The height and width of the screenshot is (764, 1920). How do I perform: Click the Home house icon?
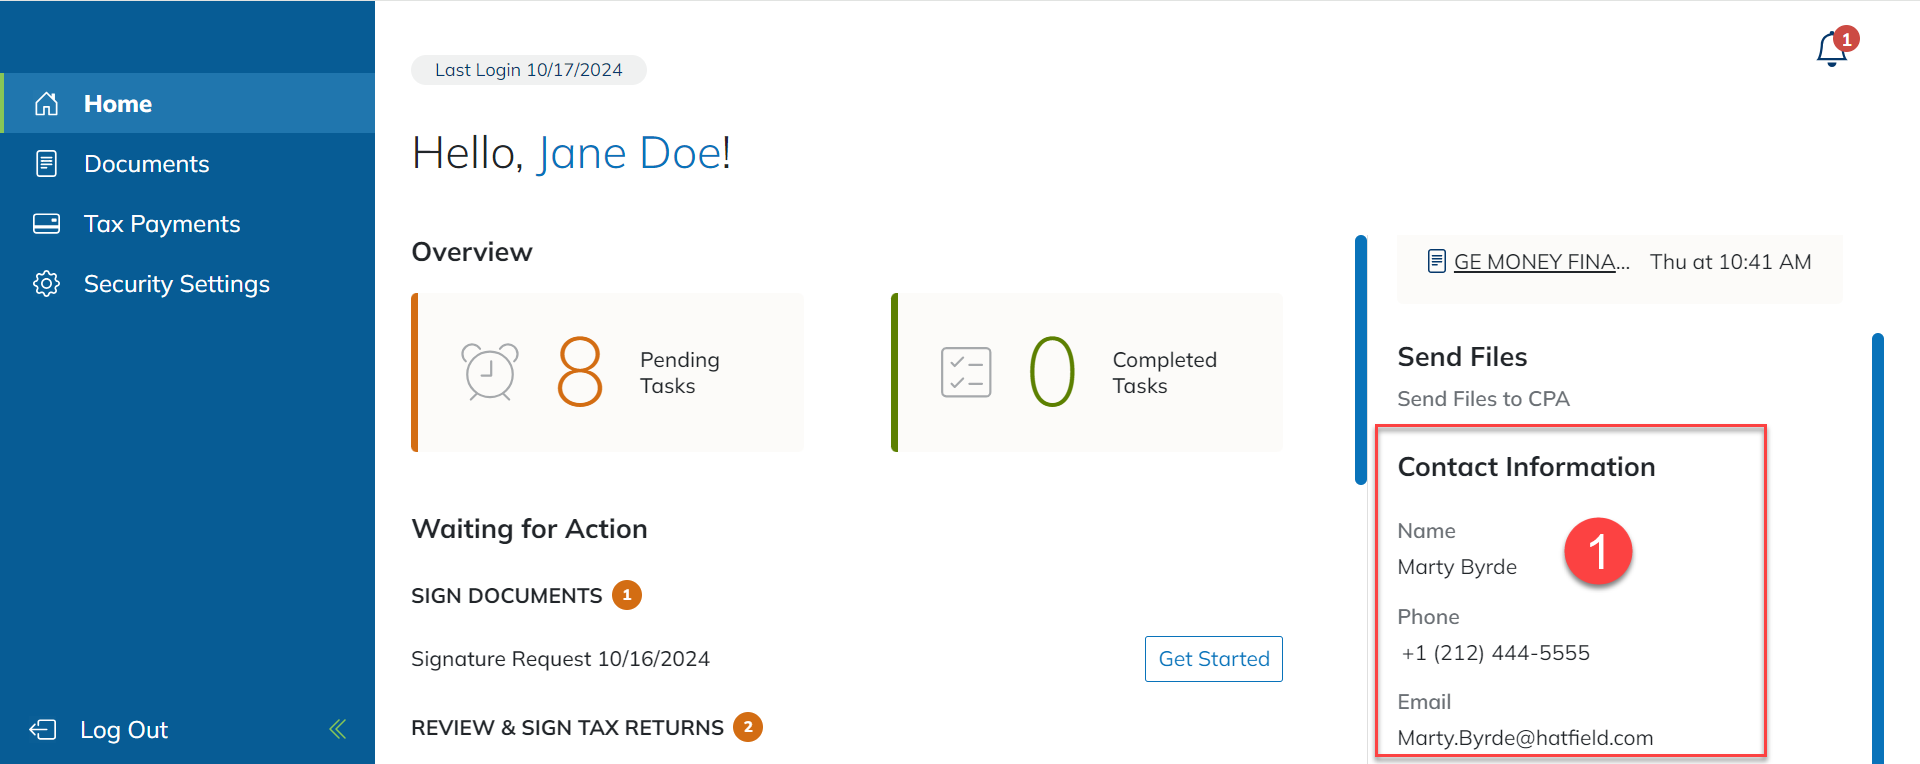tap(46, 104)
